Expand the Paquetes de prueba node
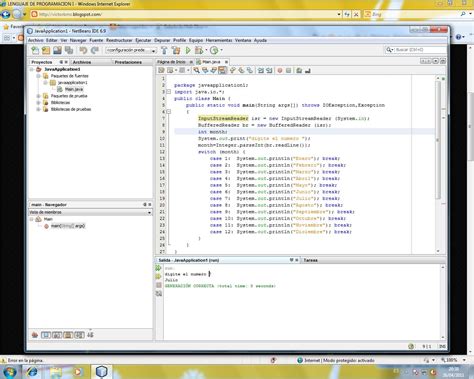474x379 pixels. click(x=38, y=96)
